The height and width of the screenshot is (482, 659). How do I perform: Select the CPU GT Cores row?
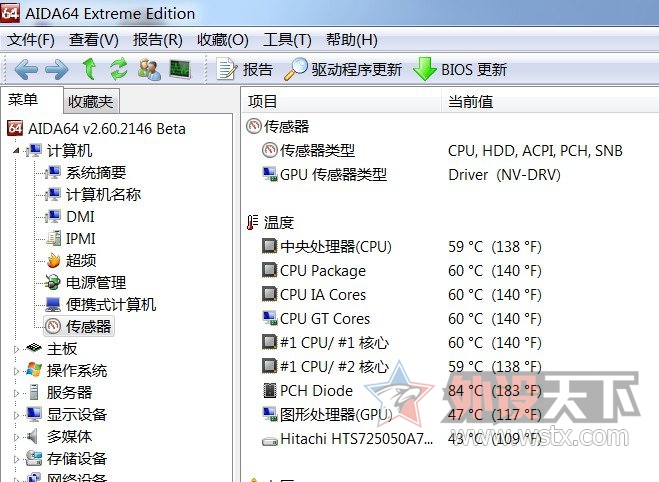401,319
